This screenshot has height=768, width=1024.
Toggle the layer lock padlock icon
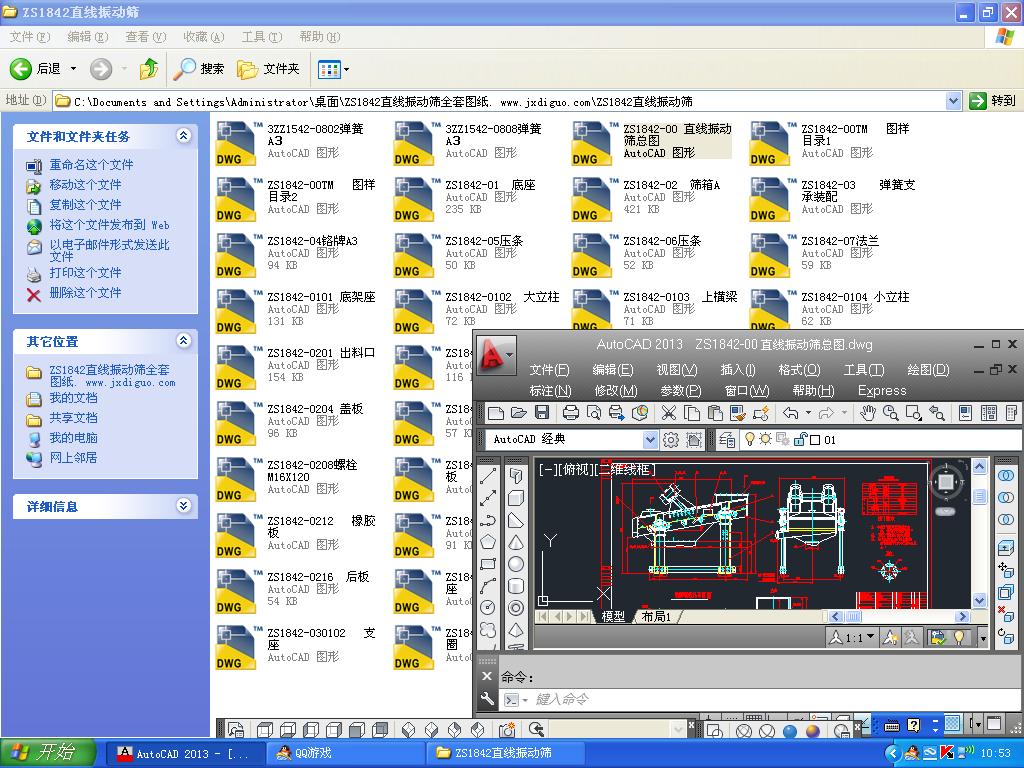click(798, 440)
